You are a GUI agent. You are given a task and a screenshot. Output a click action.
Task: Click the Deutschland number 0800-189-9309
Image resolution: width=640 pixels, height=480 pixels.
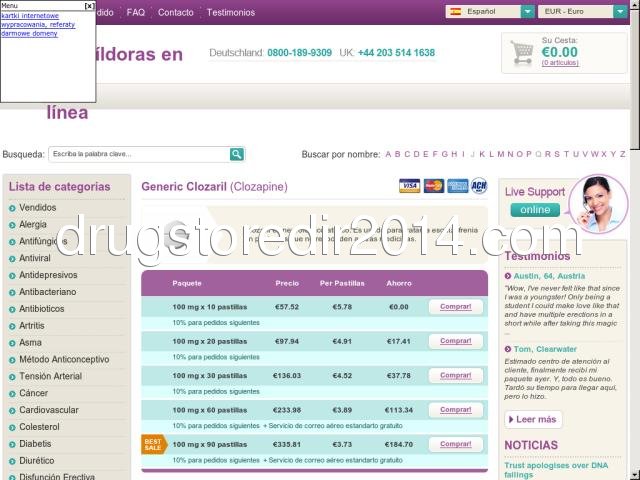pyautogui.click(x=300, y=53)
